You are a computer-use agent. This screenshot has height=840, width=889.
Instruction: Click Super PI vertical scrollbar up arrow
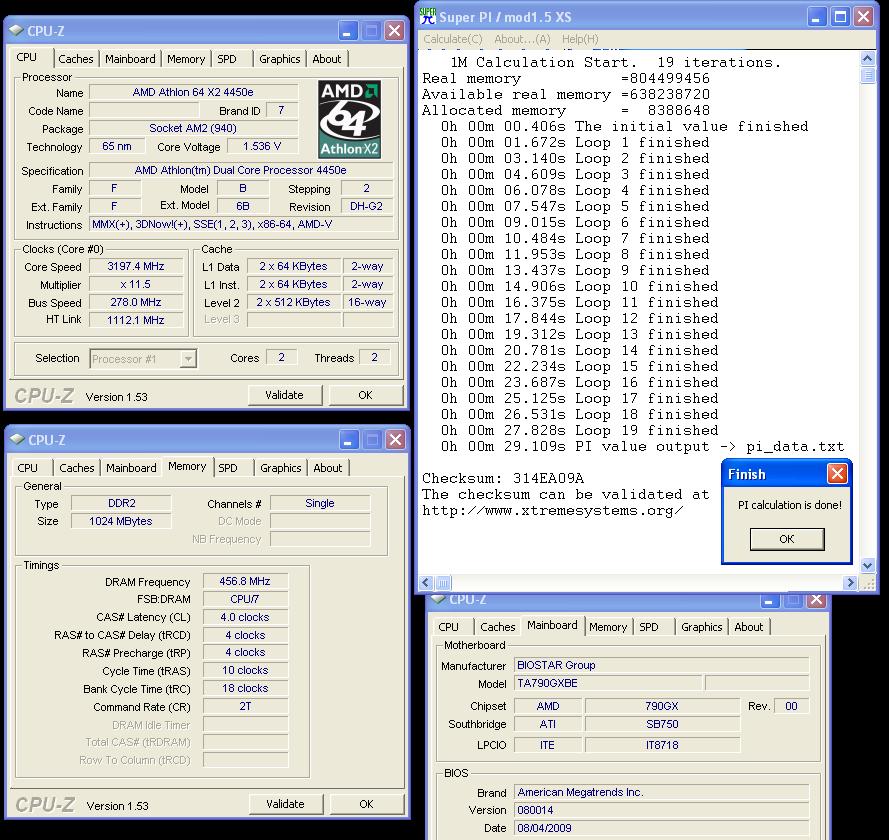[x=867, y=58]
